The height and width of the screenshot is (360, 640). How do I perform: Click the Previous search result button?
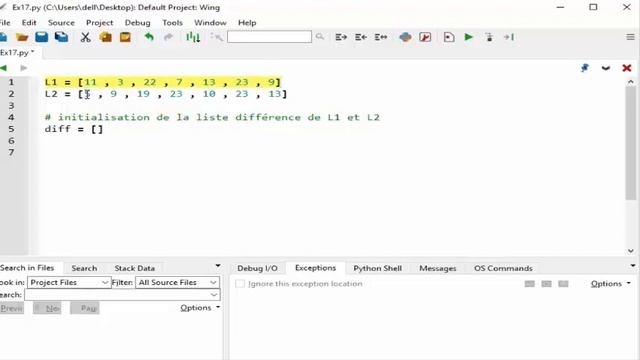coord(12,308)
